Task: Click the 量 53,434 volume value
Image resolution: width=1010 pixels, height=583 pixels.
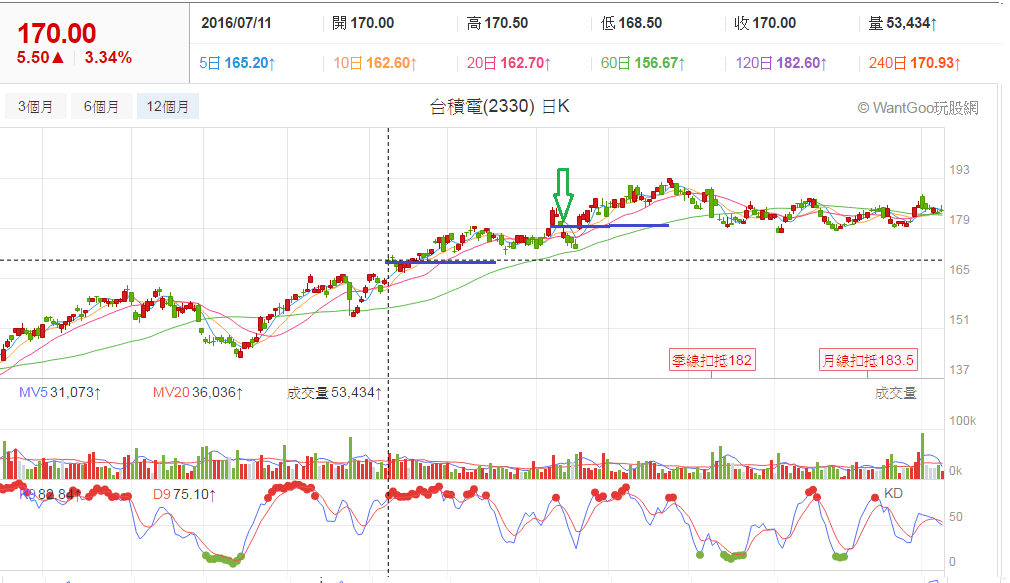Action: tap(902, 23)
